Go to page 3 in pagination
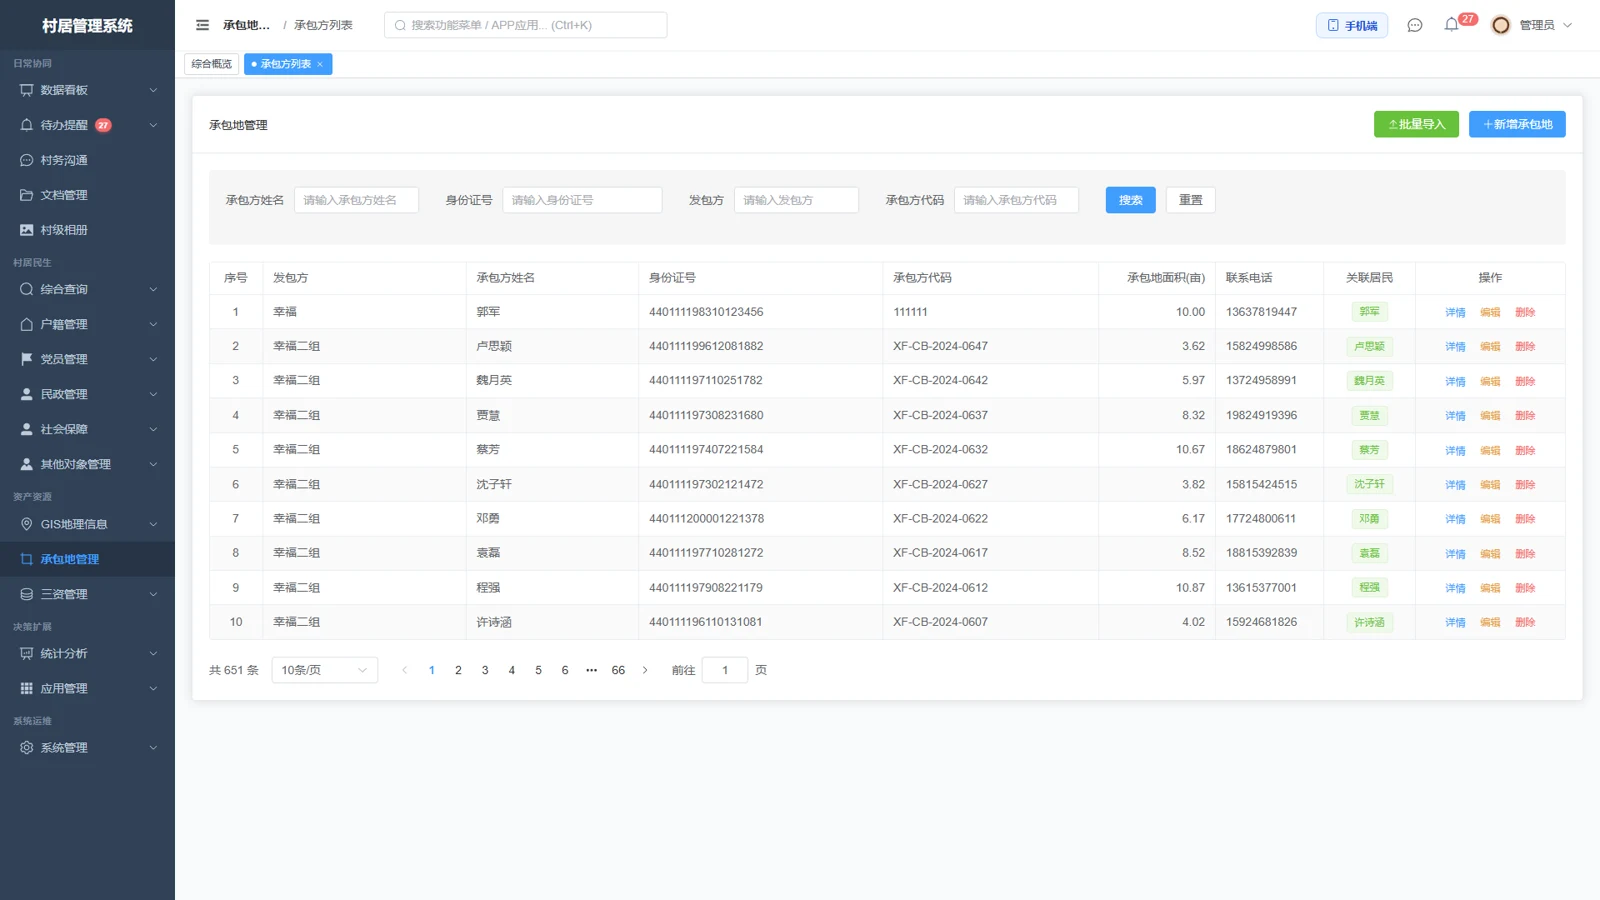This screenshot has height=900, width=1600. pyautogui.click(x=485, y=670)
